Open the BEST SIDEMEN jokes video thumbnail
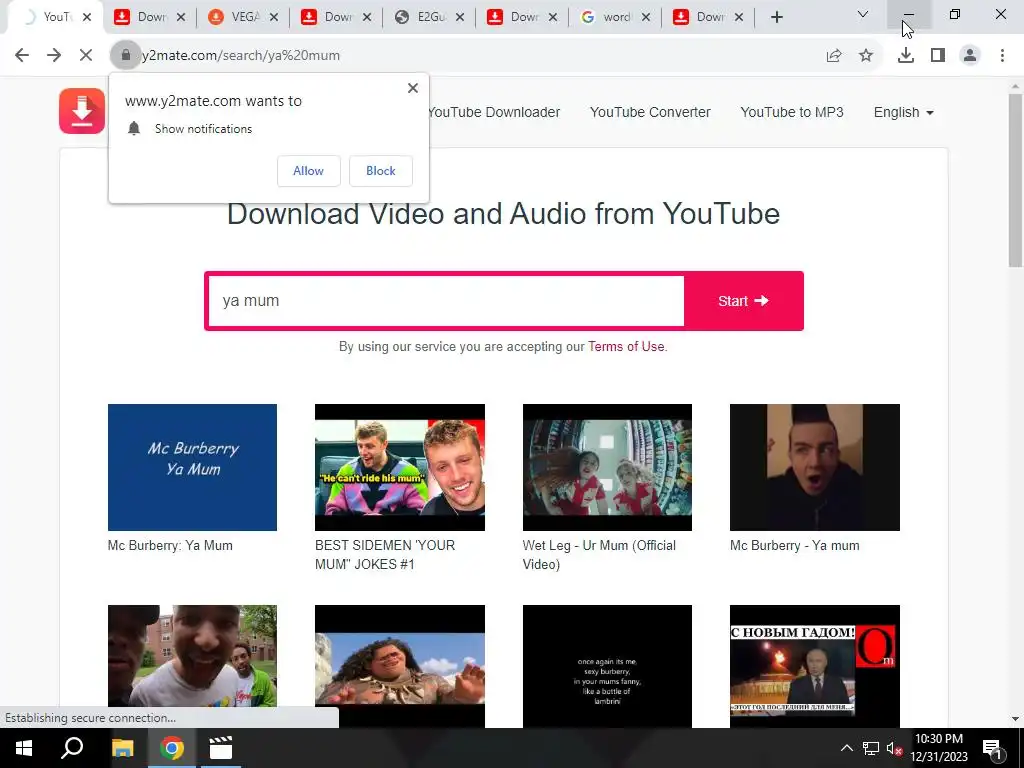Viewport: 1024px width, 768px height. tap(400, 468)
